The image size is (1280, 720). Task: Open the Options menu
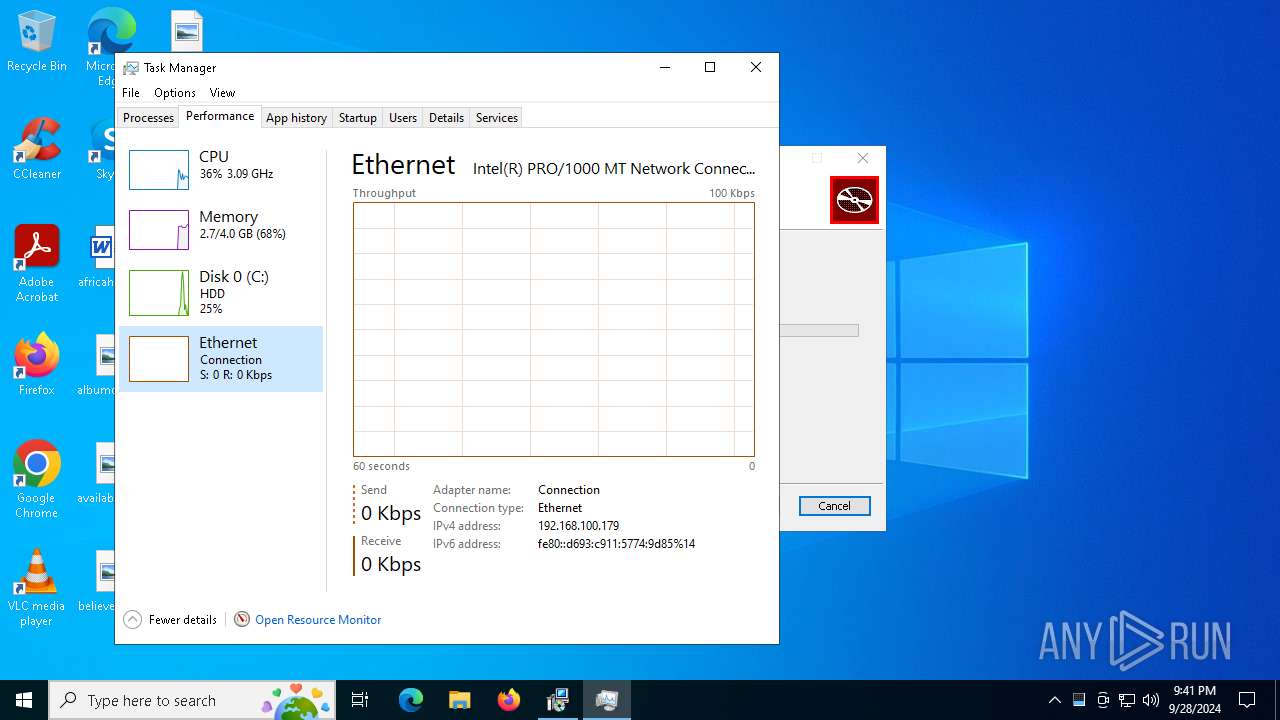(x=175, y=92)
